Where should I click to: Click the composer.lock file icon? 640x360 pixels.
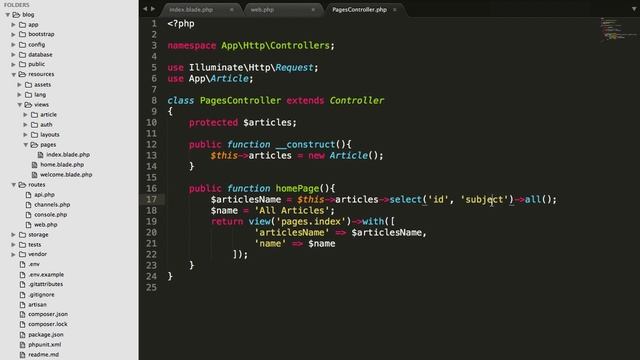[x=22, y=324]
